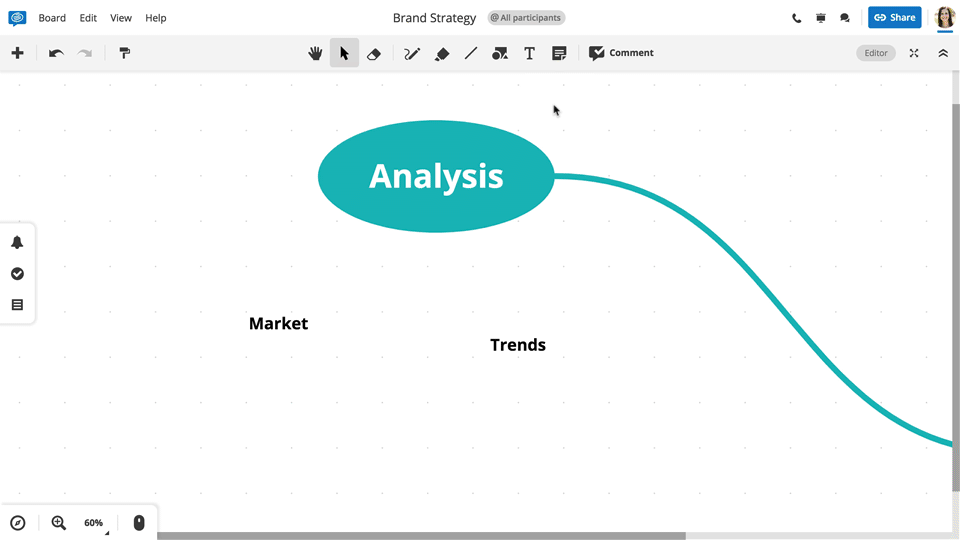Viewport: 960px width, 540px height.
Task: Open the View menu
Action: pyautogui.click(x=121, y=18)
